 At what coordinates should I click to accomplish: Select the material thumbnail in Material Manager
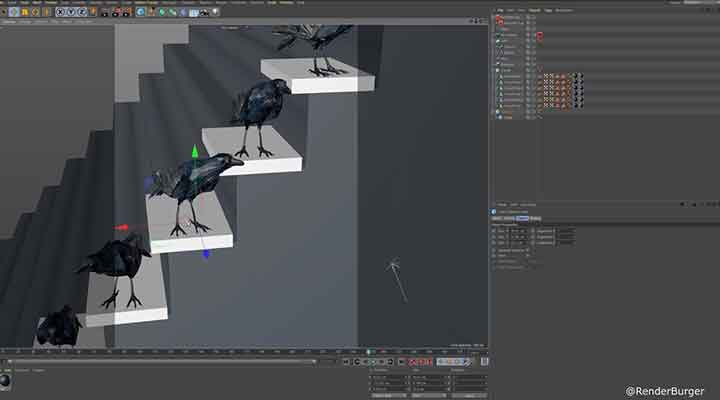tap(7, 380)
